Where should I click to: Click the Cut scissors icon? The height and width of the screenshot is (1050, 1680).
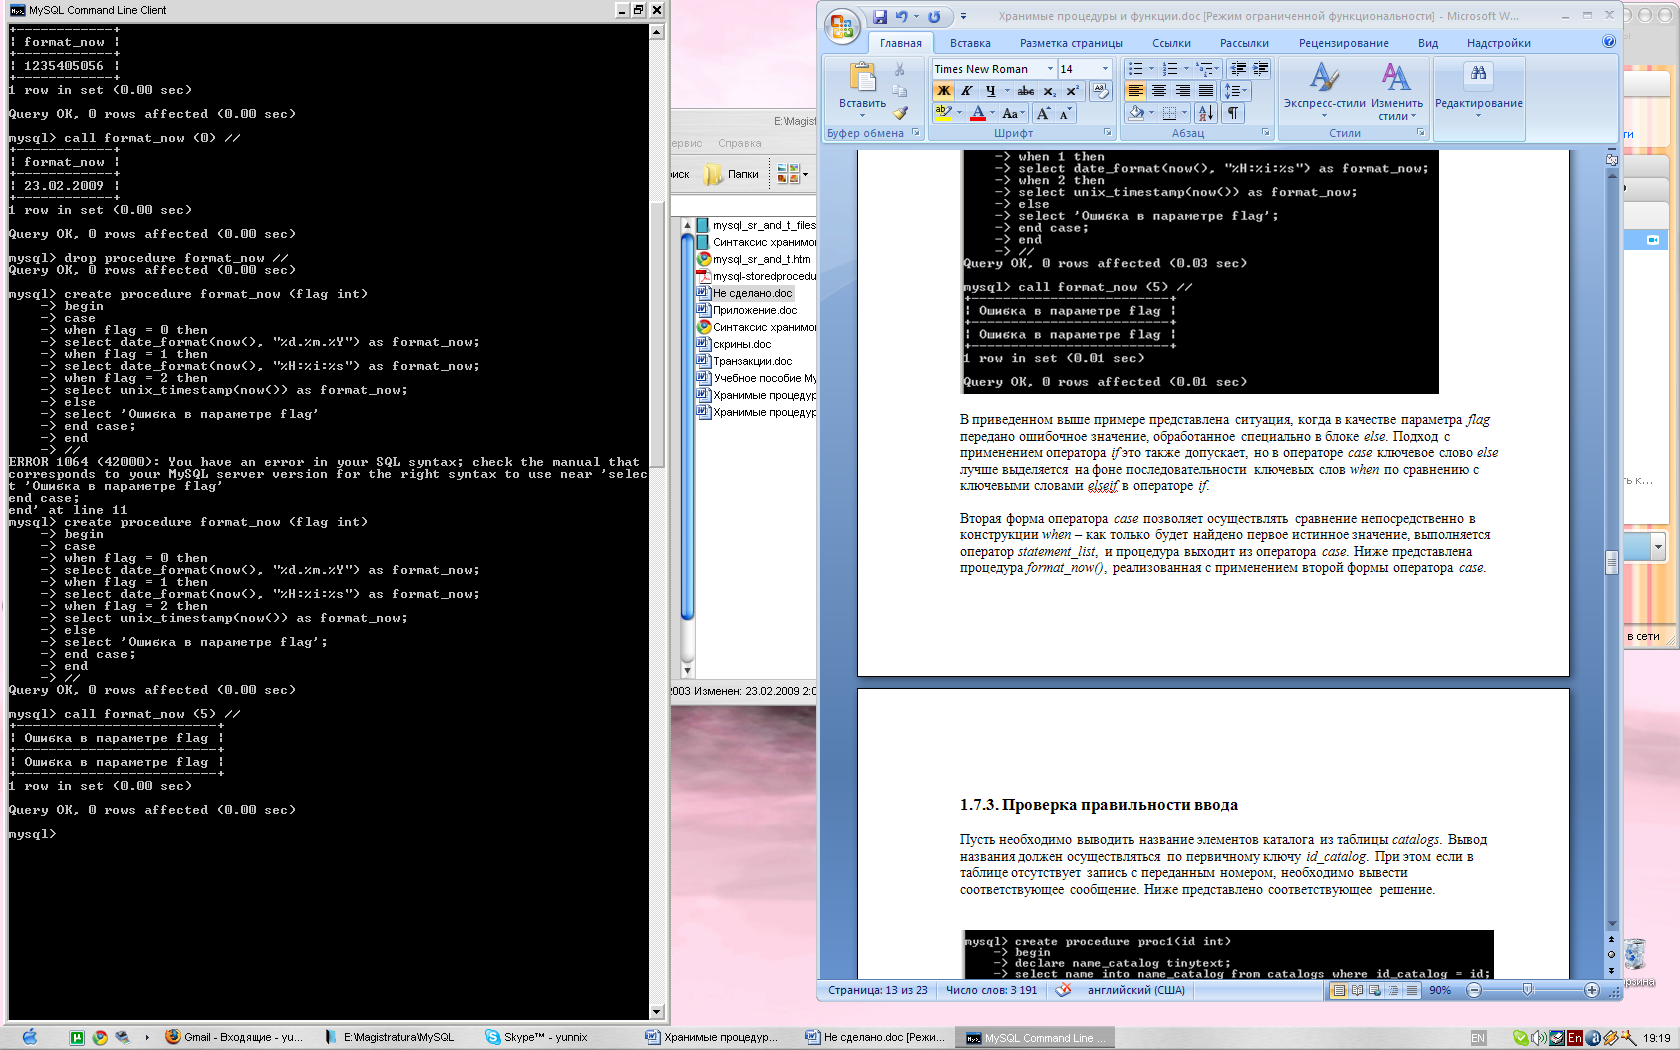(900, 69)
